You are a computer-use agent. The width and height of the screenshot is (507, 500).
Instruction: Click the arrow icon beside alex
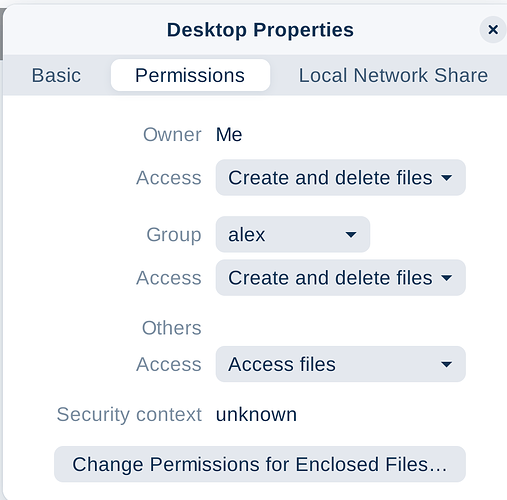point(351,235)
